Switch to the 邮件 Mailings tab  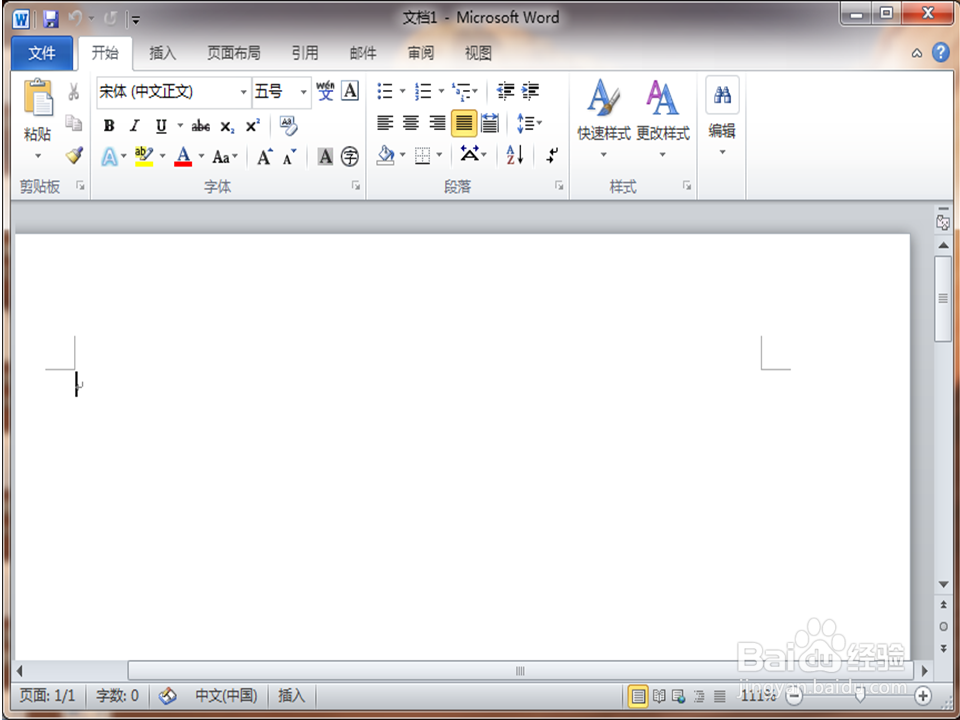pyautogui.click(x=362, y=53)
